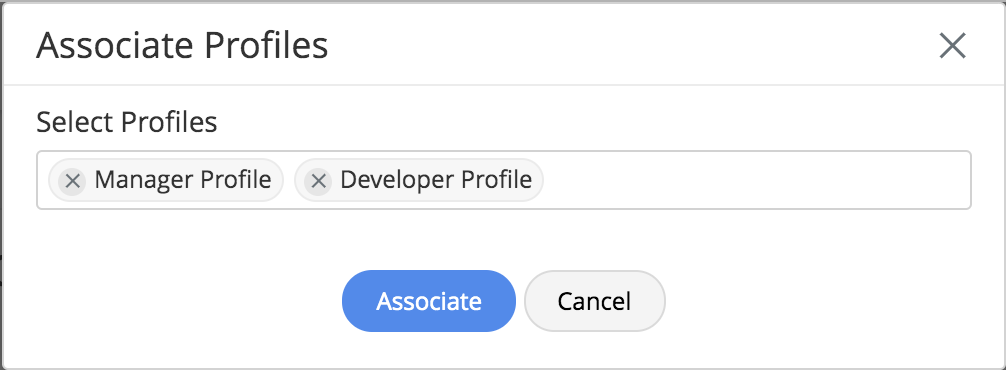Image resolution: width=1006 pixels, height=370 pixels.
Task: Close the Associate Profiles dialog
Action: click(x=952, y=46)
